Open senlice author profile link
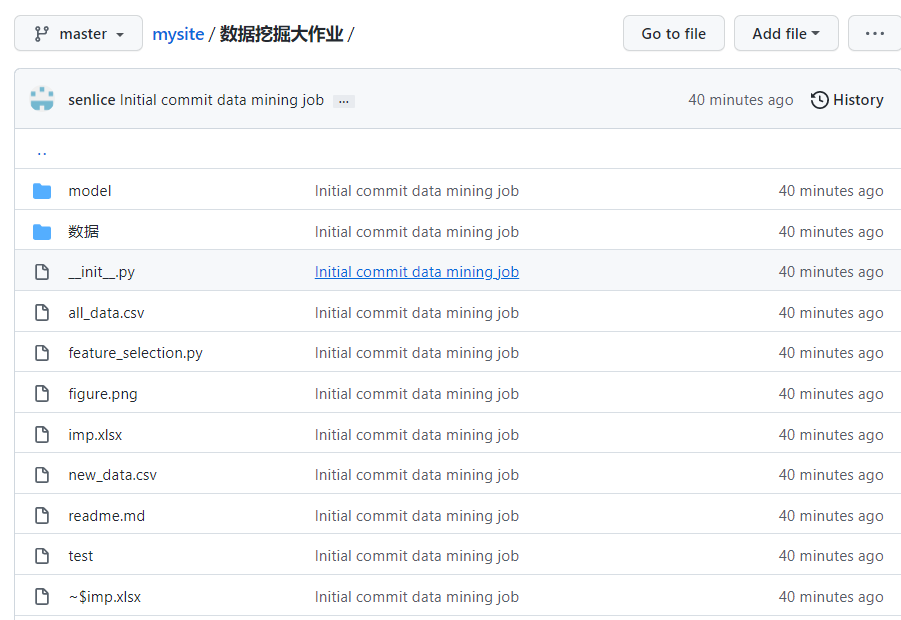The height and width of the screenshot is (620, 901). (92, 100)
